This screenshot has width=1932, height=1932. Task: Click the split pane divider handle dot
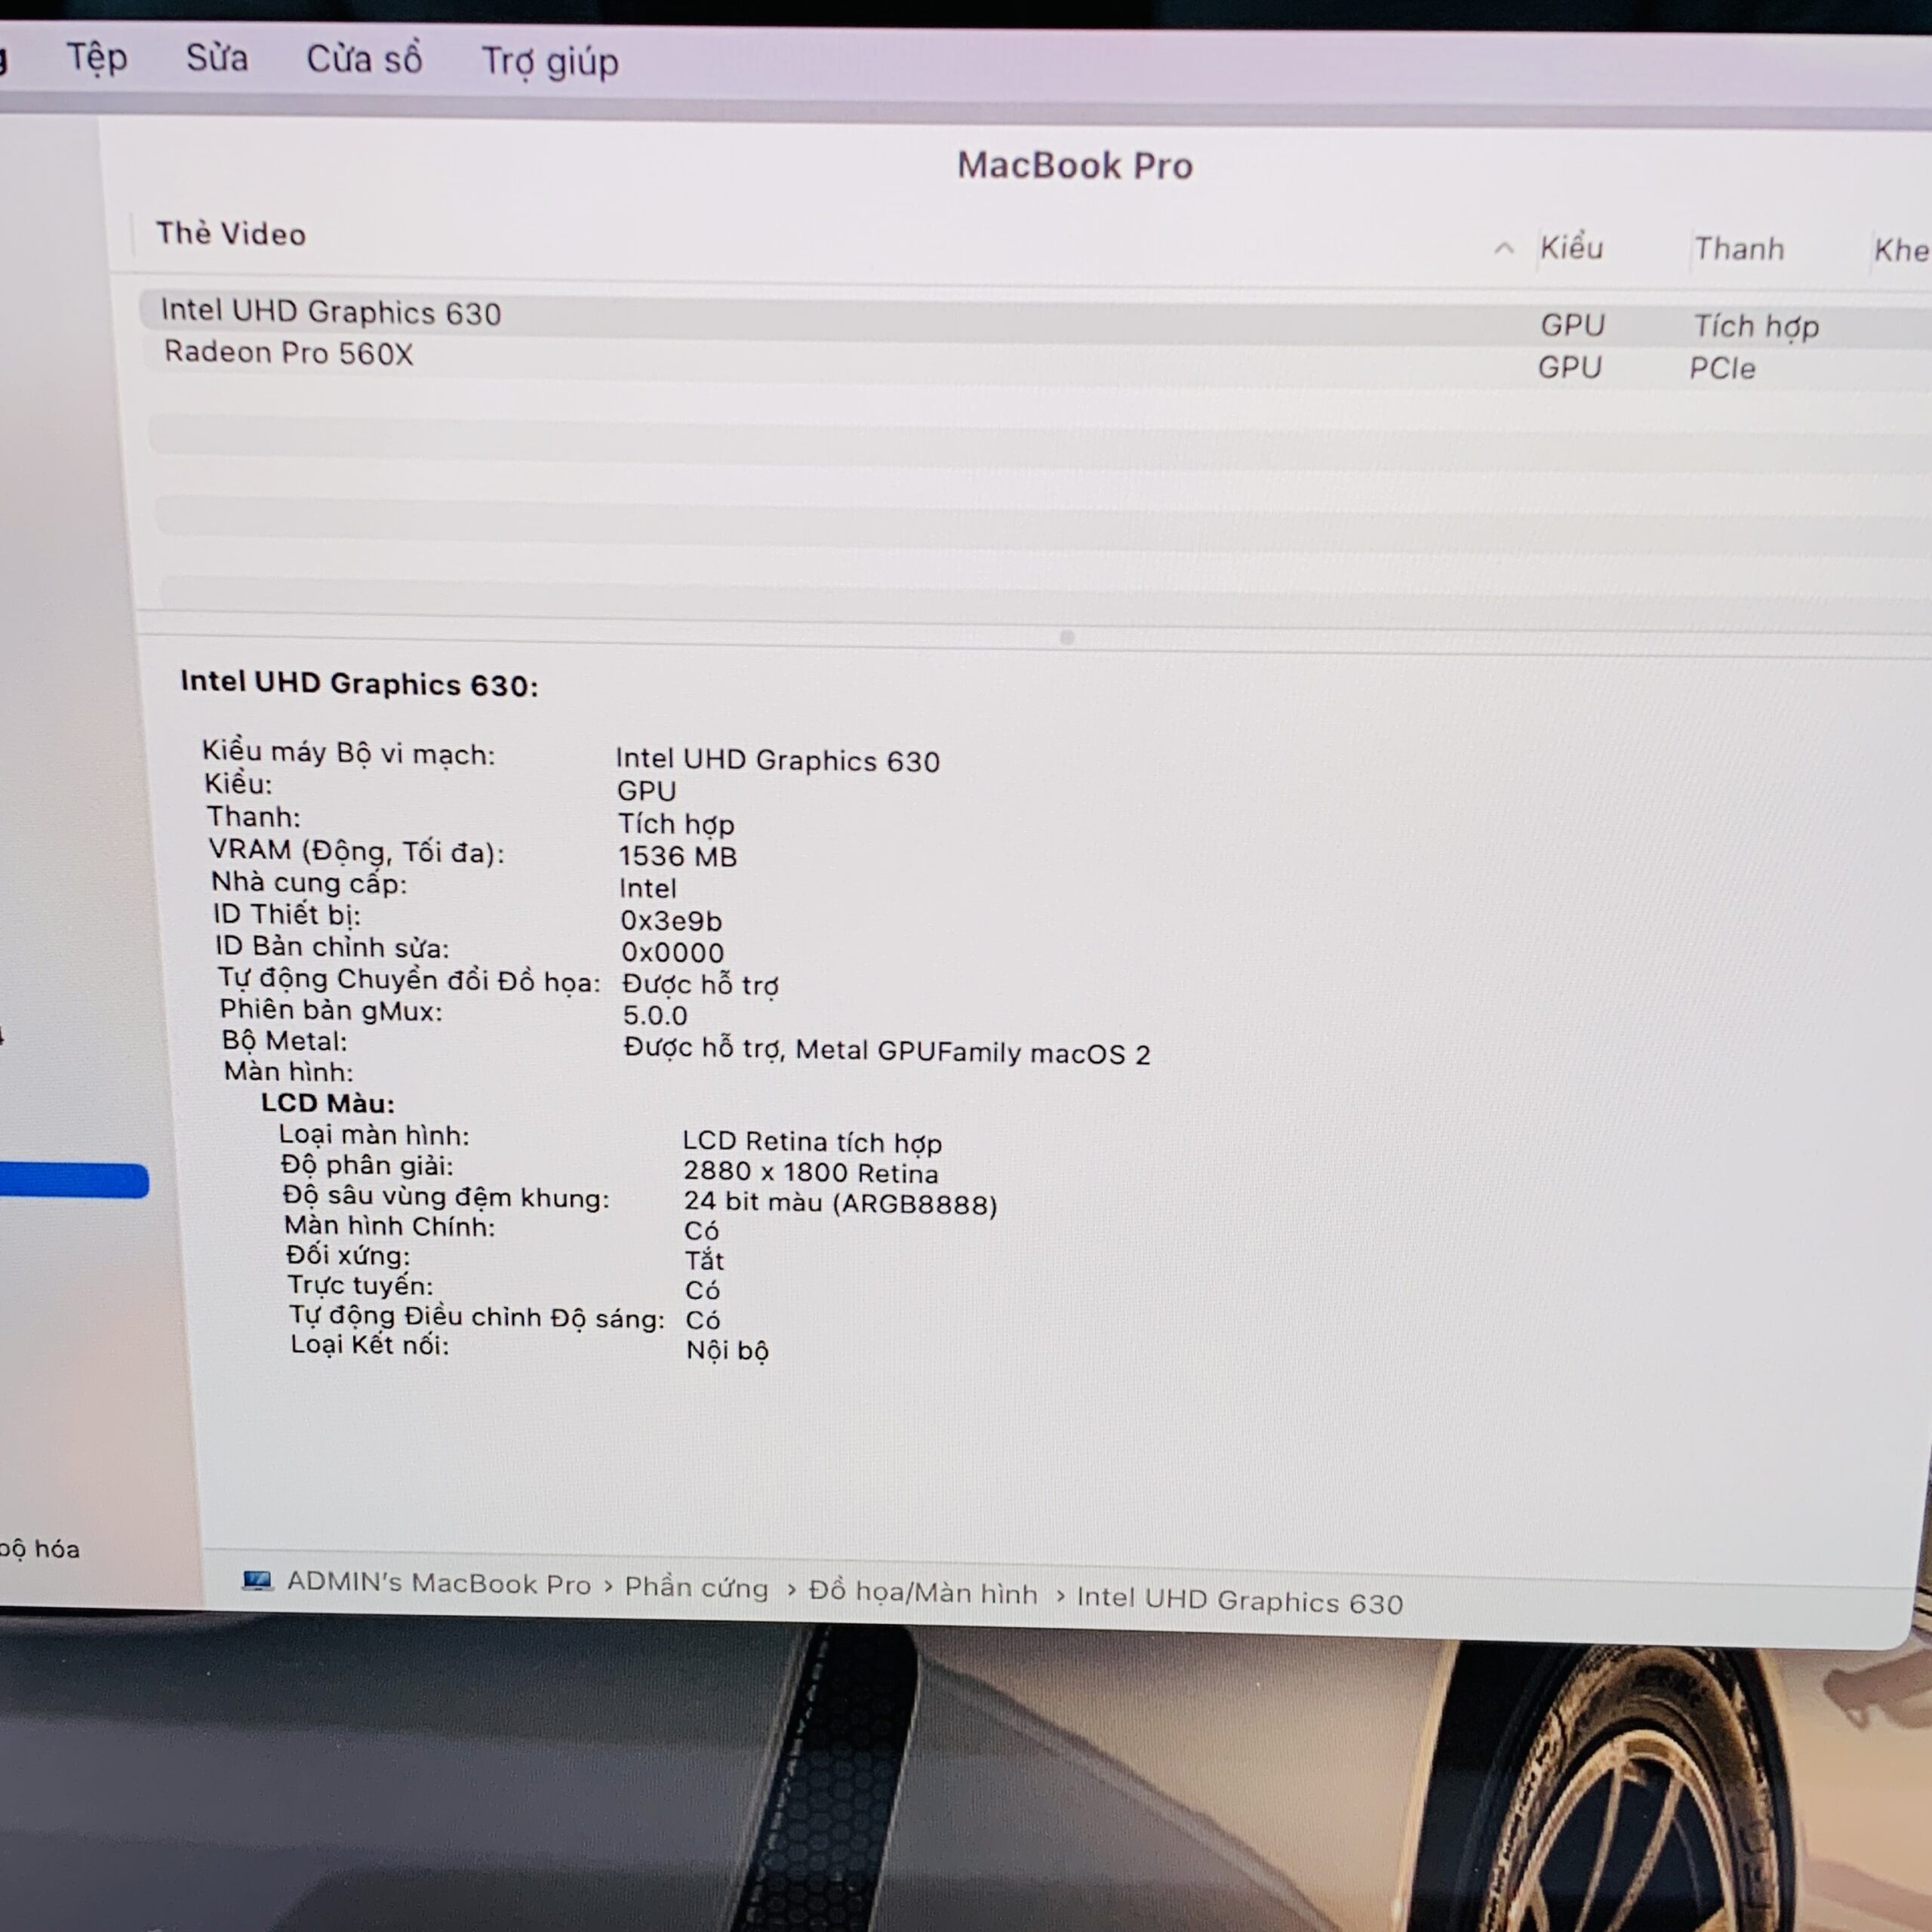click(x=1067, y=637)
